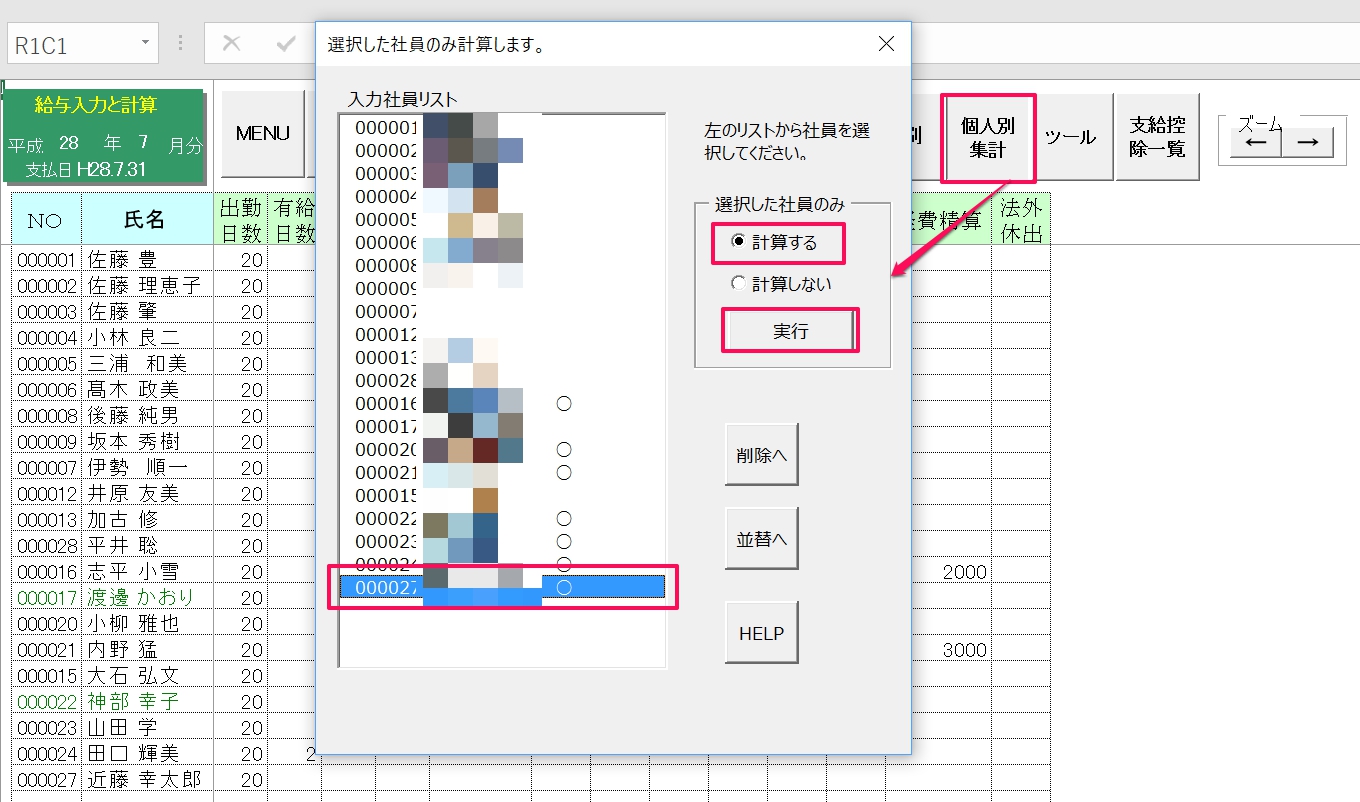
Task: Click name cell 伊勢 順一
Action: point(147,467)
